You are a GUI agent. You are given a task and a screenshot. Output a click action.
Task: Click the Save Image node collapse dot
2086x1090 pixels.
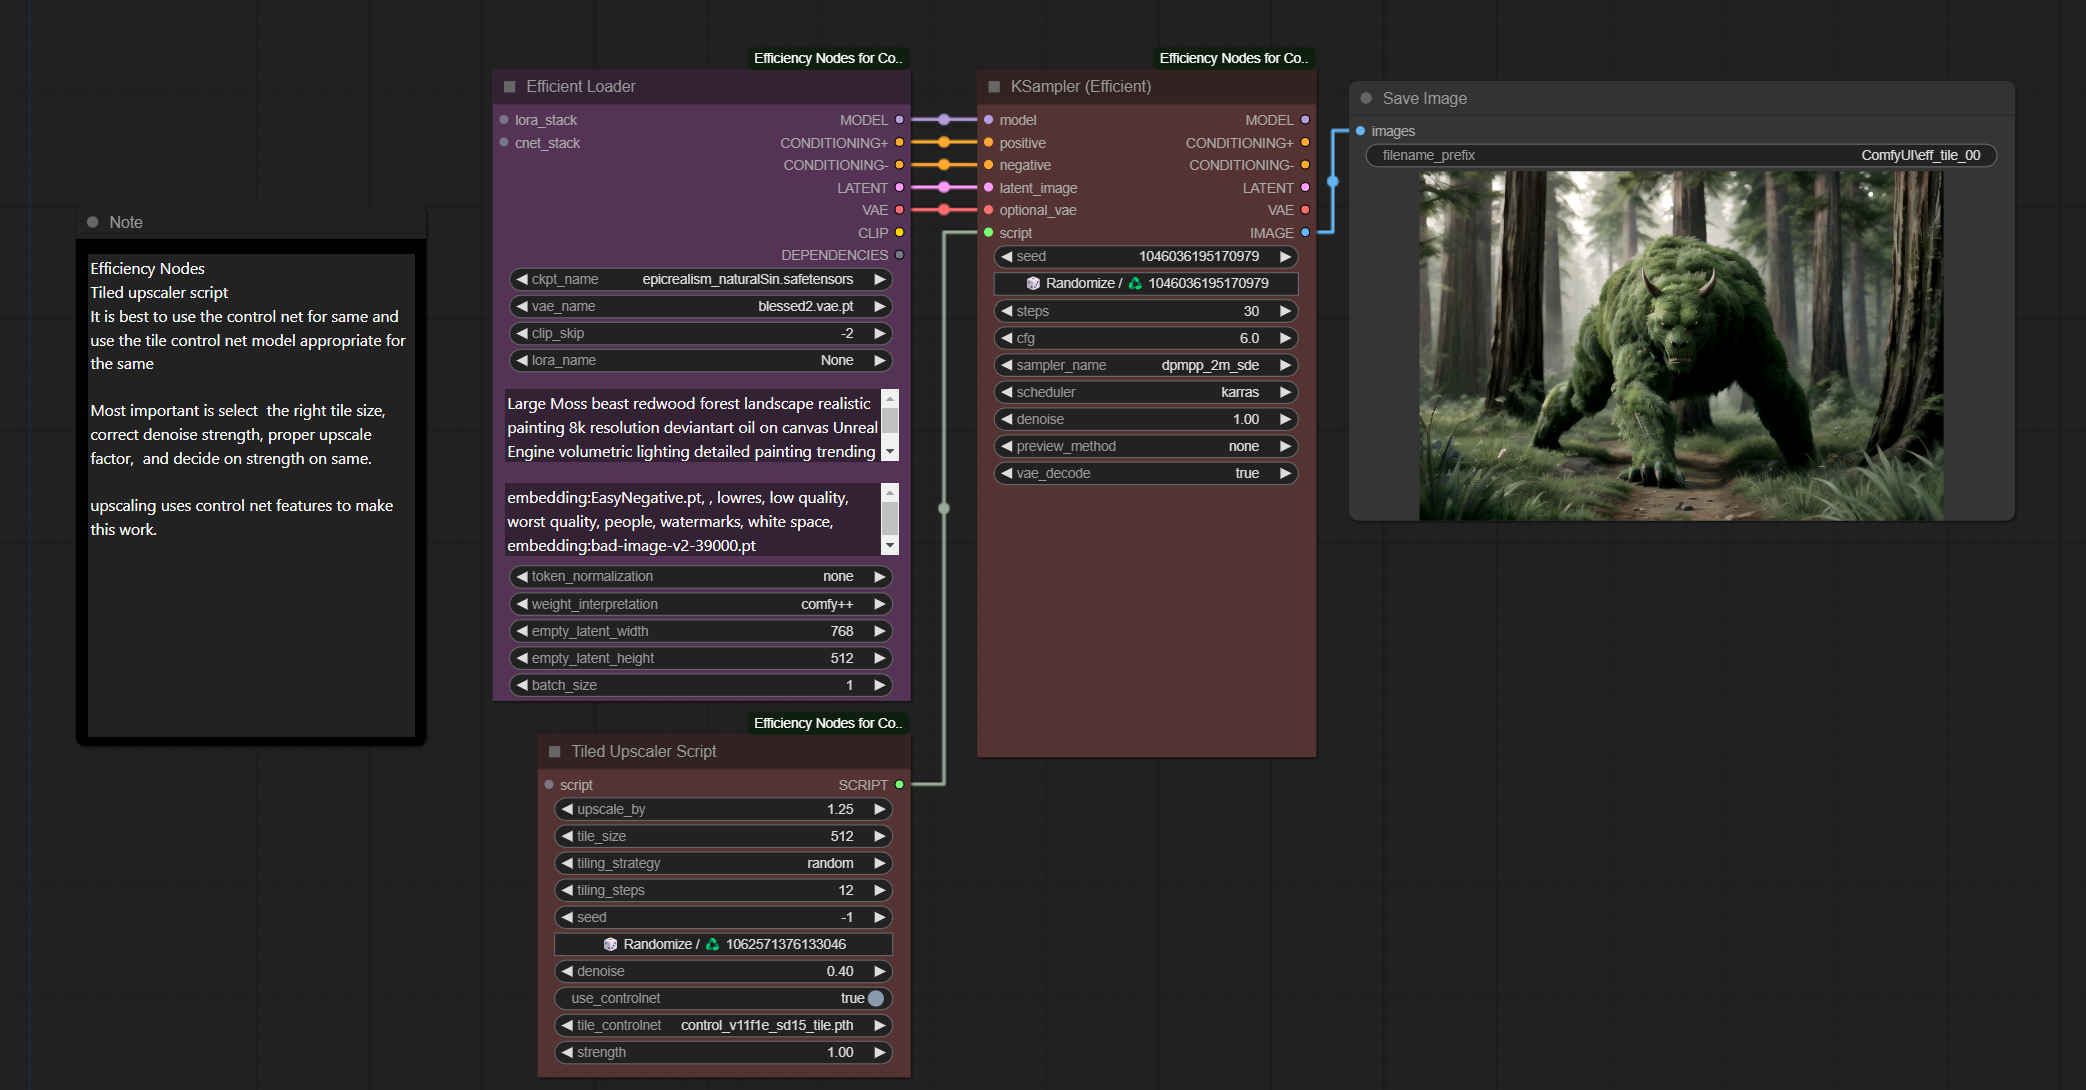1366,98
